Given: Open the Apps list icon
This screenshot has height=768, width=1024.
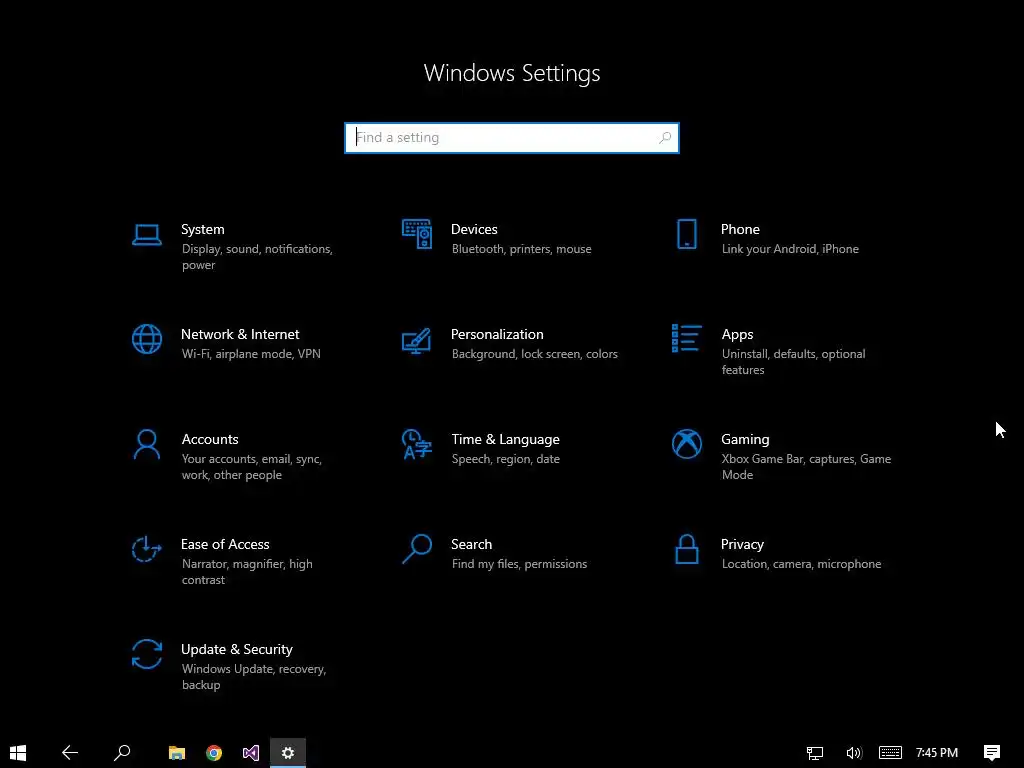Looking at the screenshot, I should pyautogui.click(x=686, y=338).
